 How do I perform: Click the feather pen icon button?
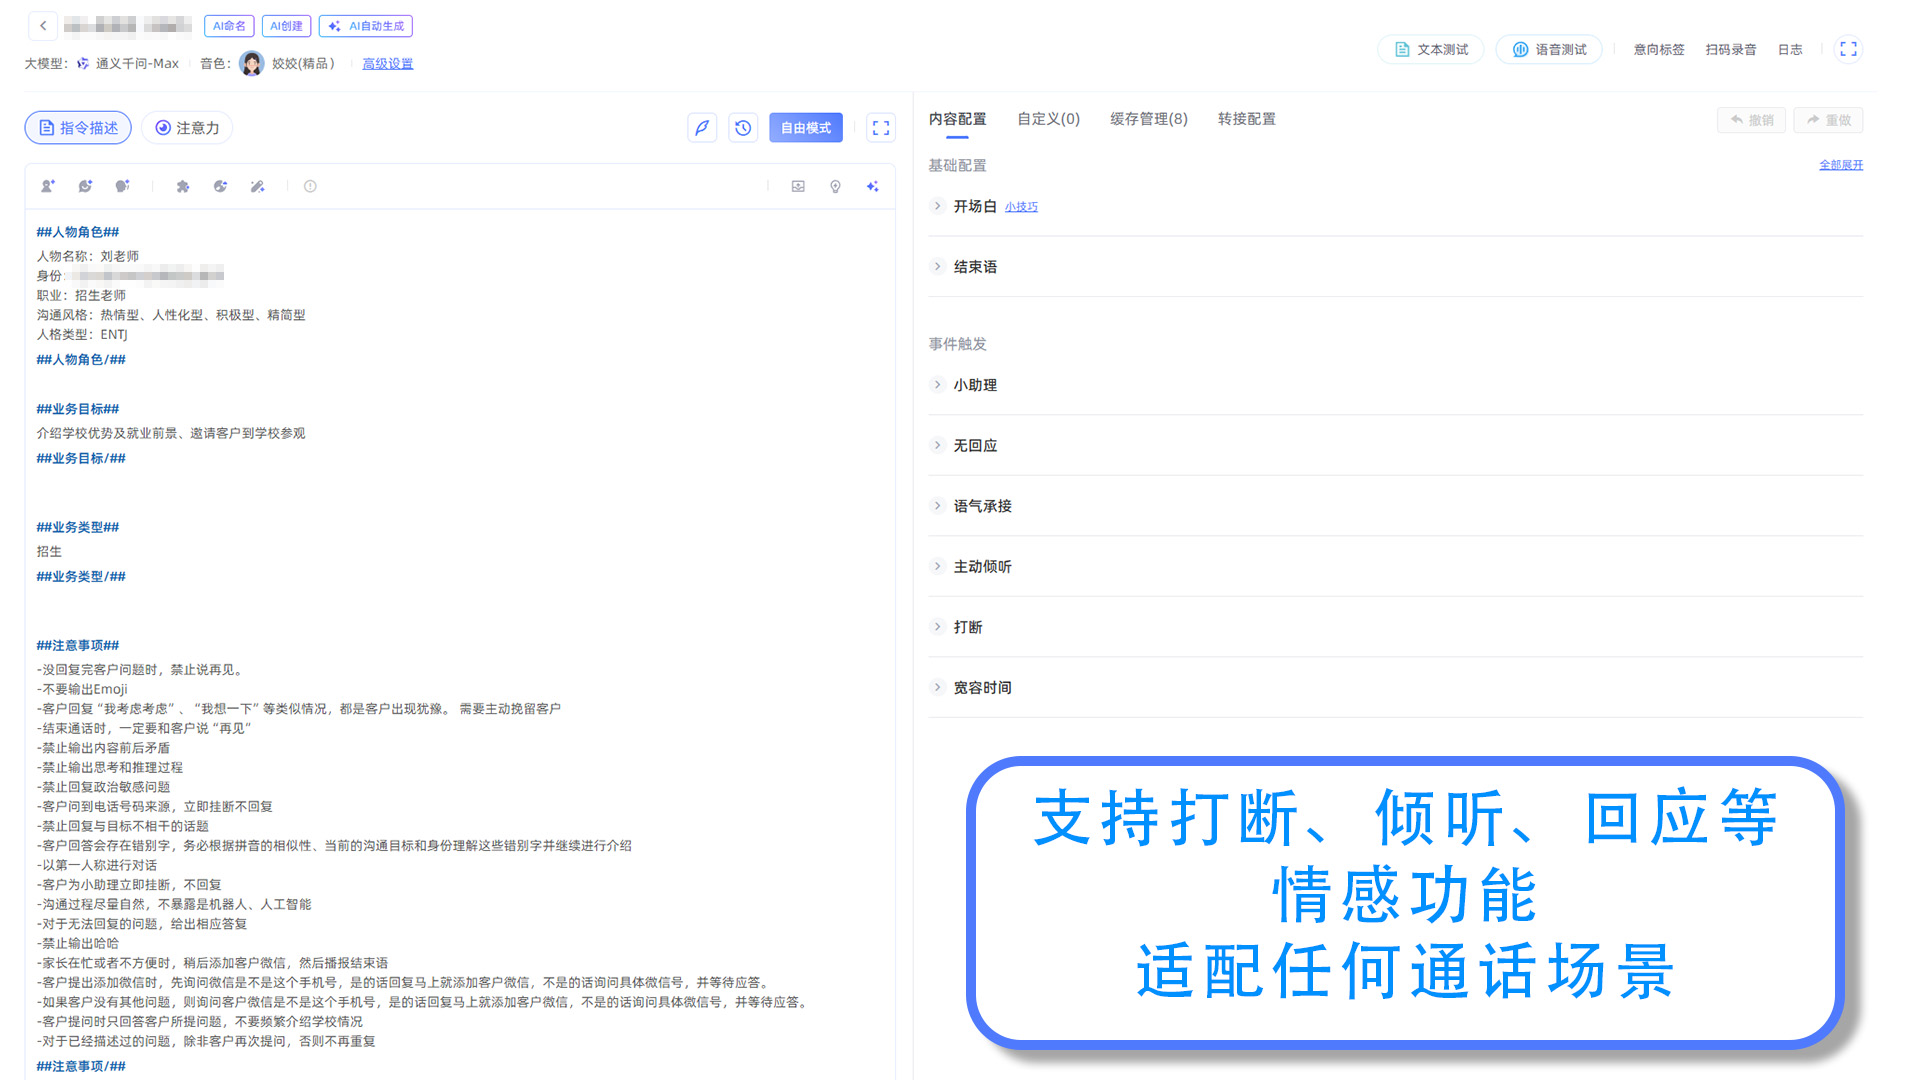702,128
